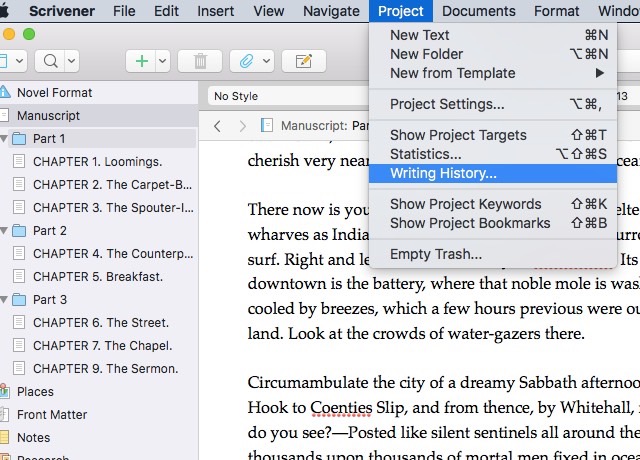Choose Empty Trash... menu entry
Image resolution: width=640 pixels, height=460 pixels.
493,254
